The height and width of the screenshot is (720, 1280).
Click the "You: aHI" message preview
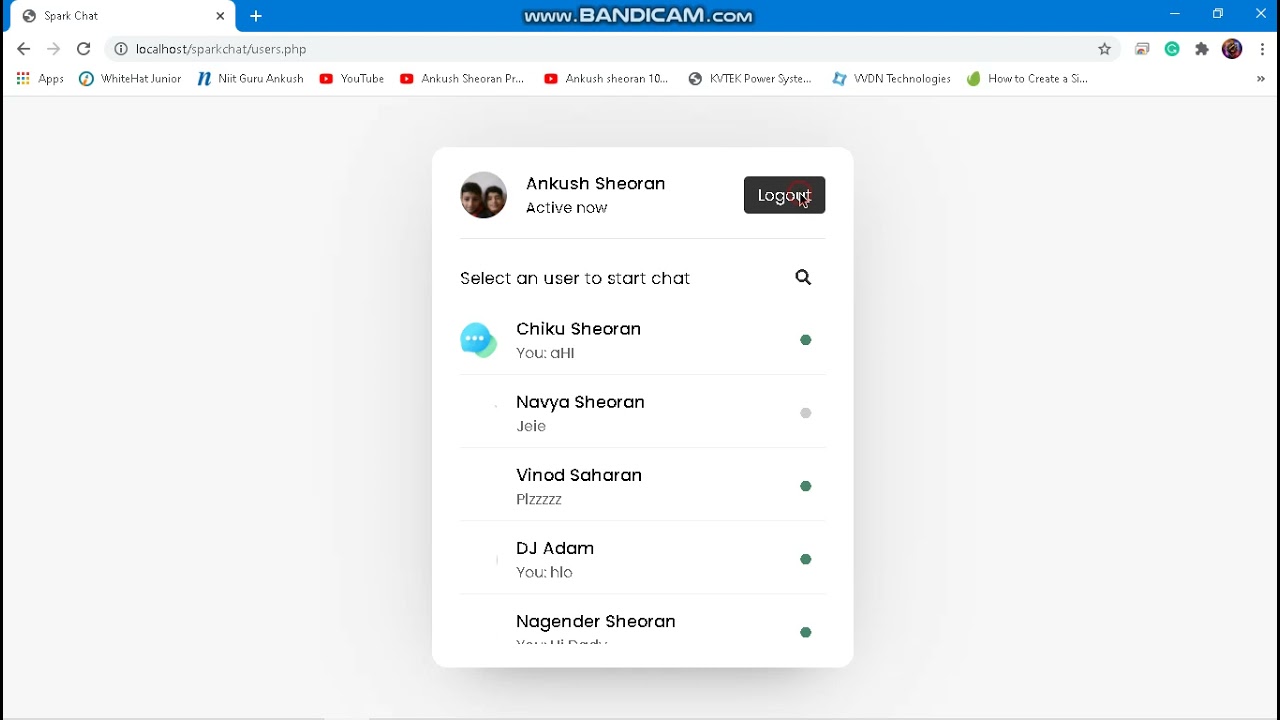(545, 353)
